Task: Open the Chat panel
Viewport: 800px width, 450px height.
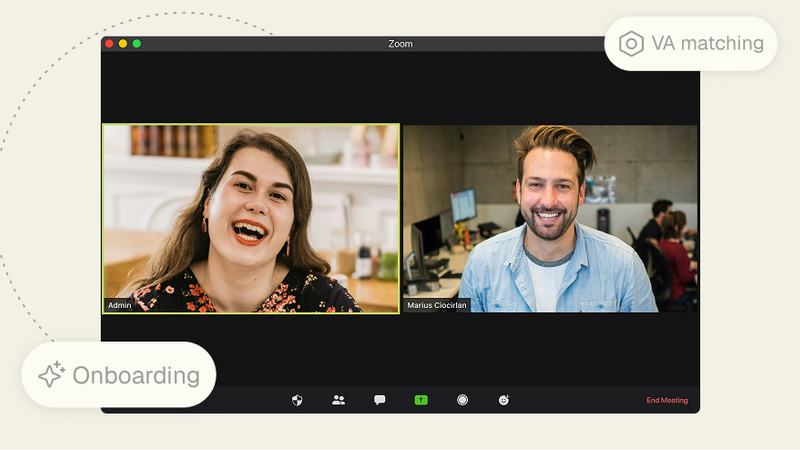Action: [380, 400]
